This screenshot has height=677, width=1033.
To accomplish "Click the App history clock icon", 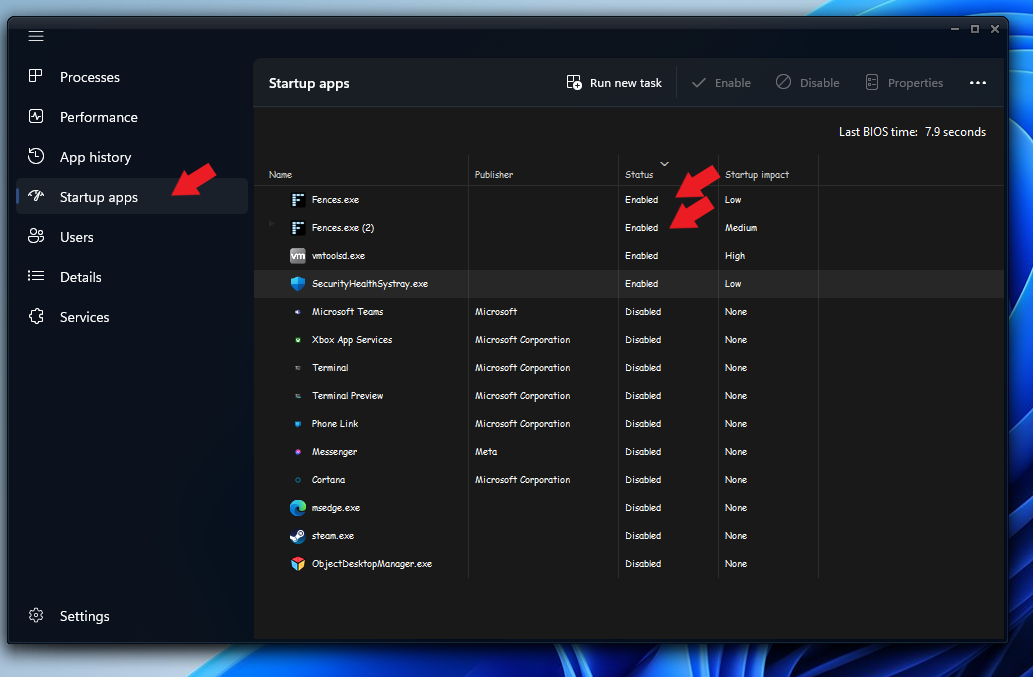I will [36, 156].
